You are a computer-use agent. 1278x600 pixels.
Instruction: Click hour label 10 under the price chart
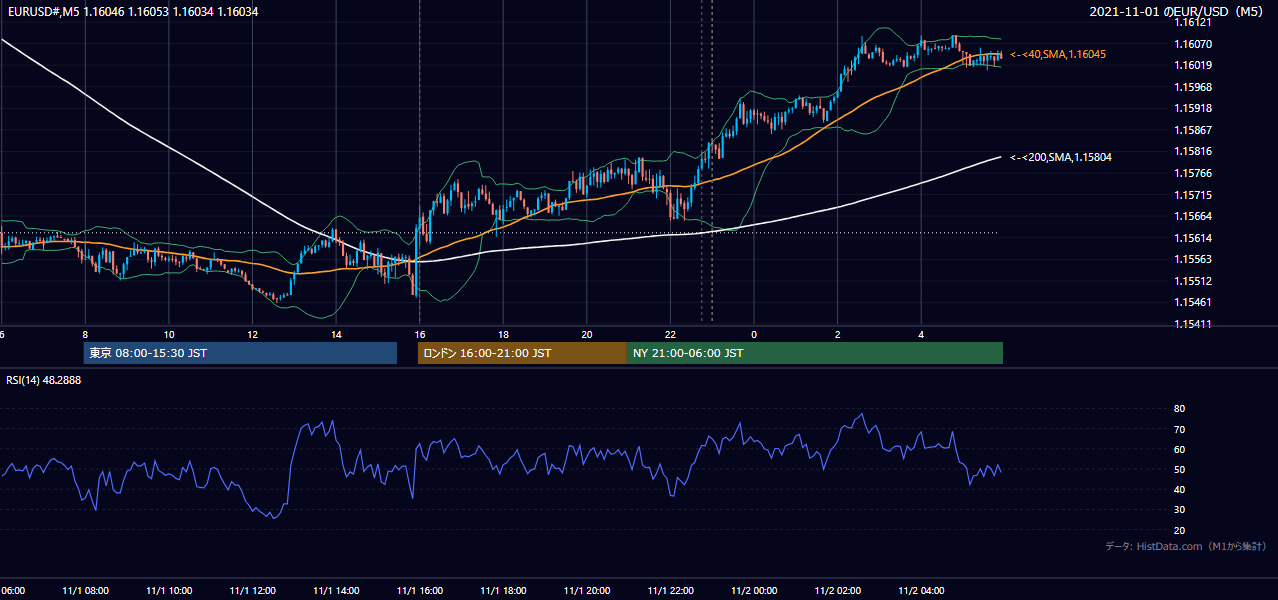[169, 335]
